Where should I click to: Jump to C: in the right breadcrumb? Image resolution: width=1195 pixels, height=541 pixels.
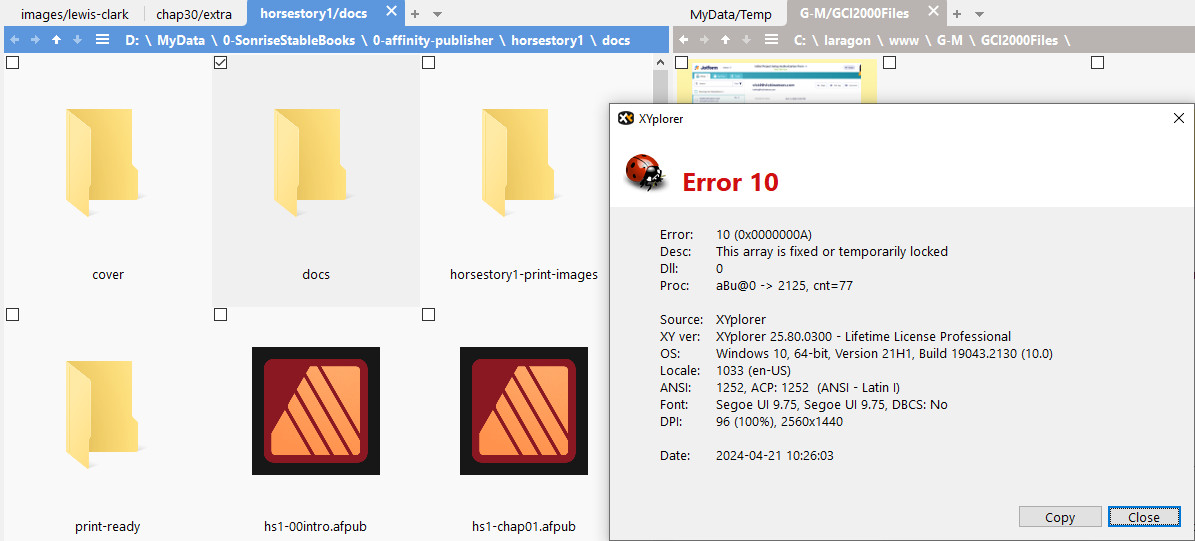coord(800,40)
